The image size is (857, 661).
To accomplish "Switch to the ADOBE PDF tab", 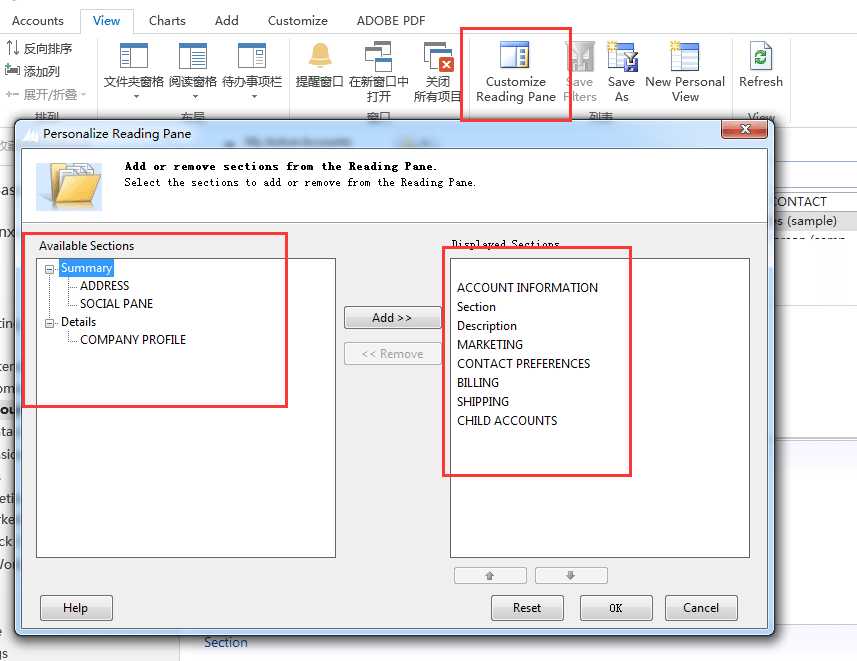I will coord(390,21).
